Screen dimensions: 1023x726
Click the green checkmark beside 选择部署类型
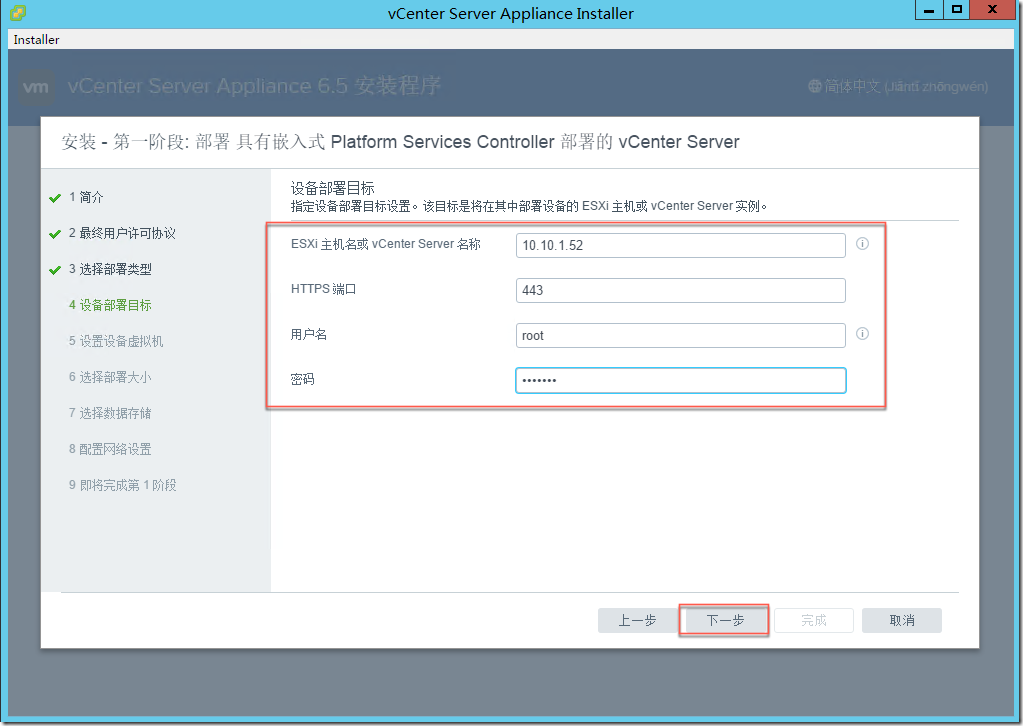coord(55,269)
